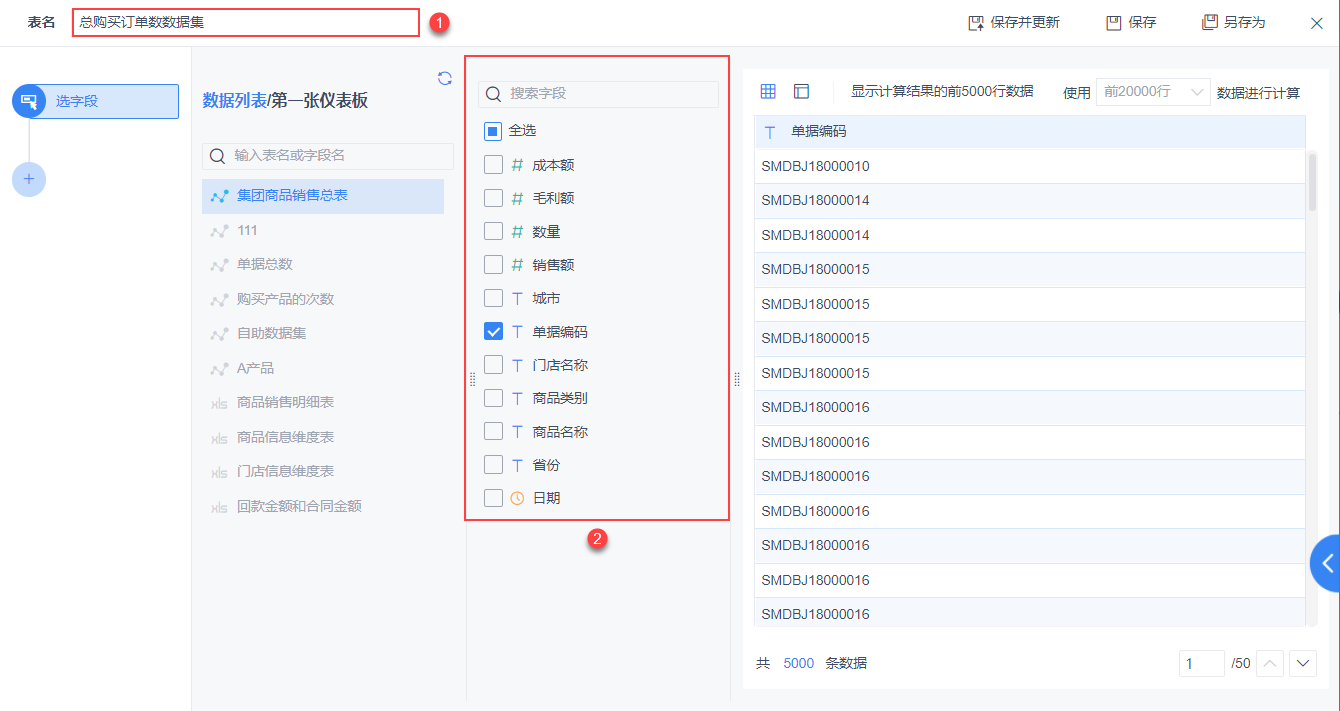The height and width of the screenshot is (711, 1340).
Task: Click the refresh data list icon
Action: click(x=445, y=78)
